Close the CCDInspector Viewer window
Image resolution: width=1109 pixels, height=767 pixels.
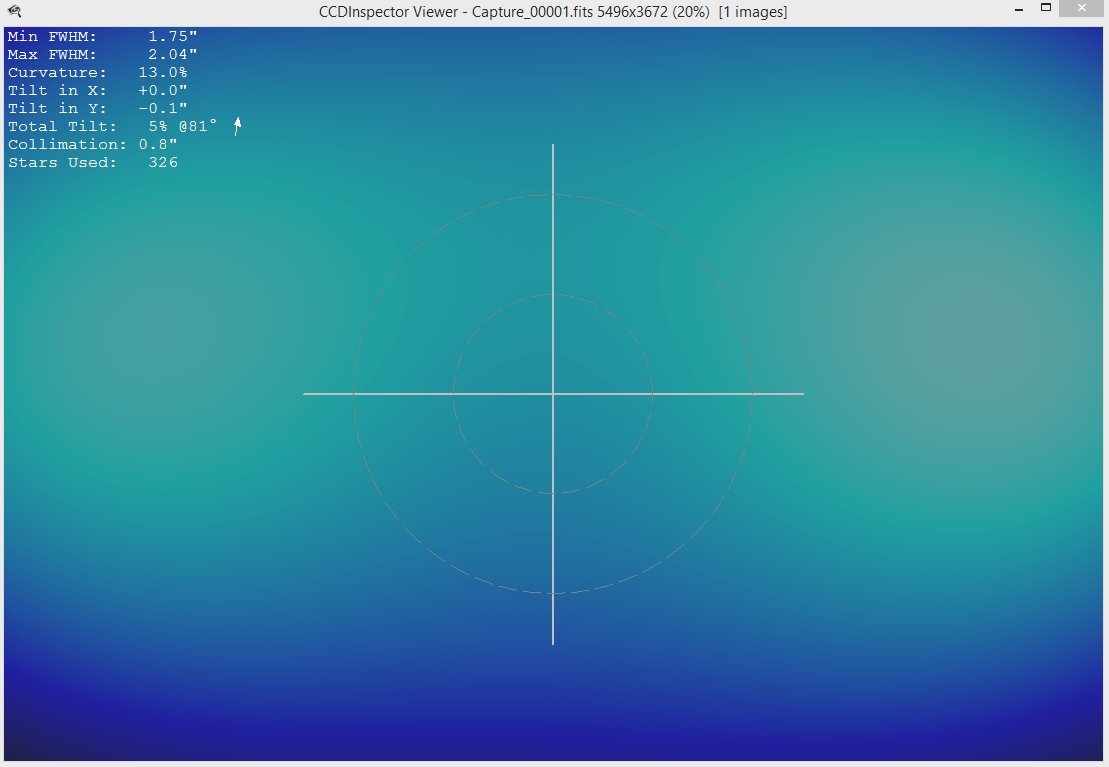[x=1082, y=8]
